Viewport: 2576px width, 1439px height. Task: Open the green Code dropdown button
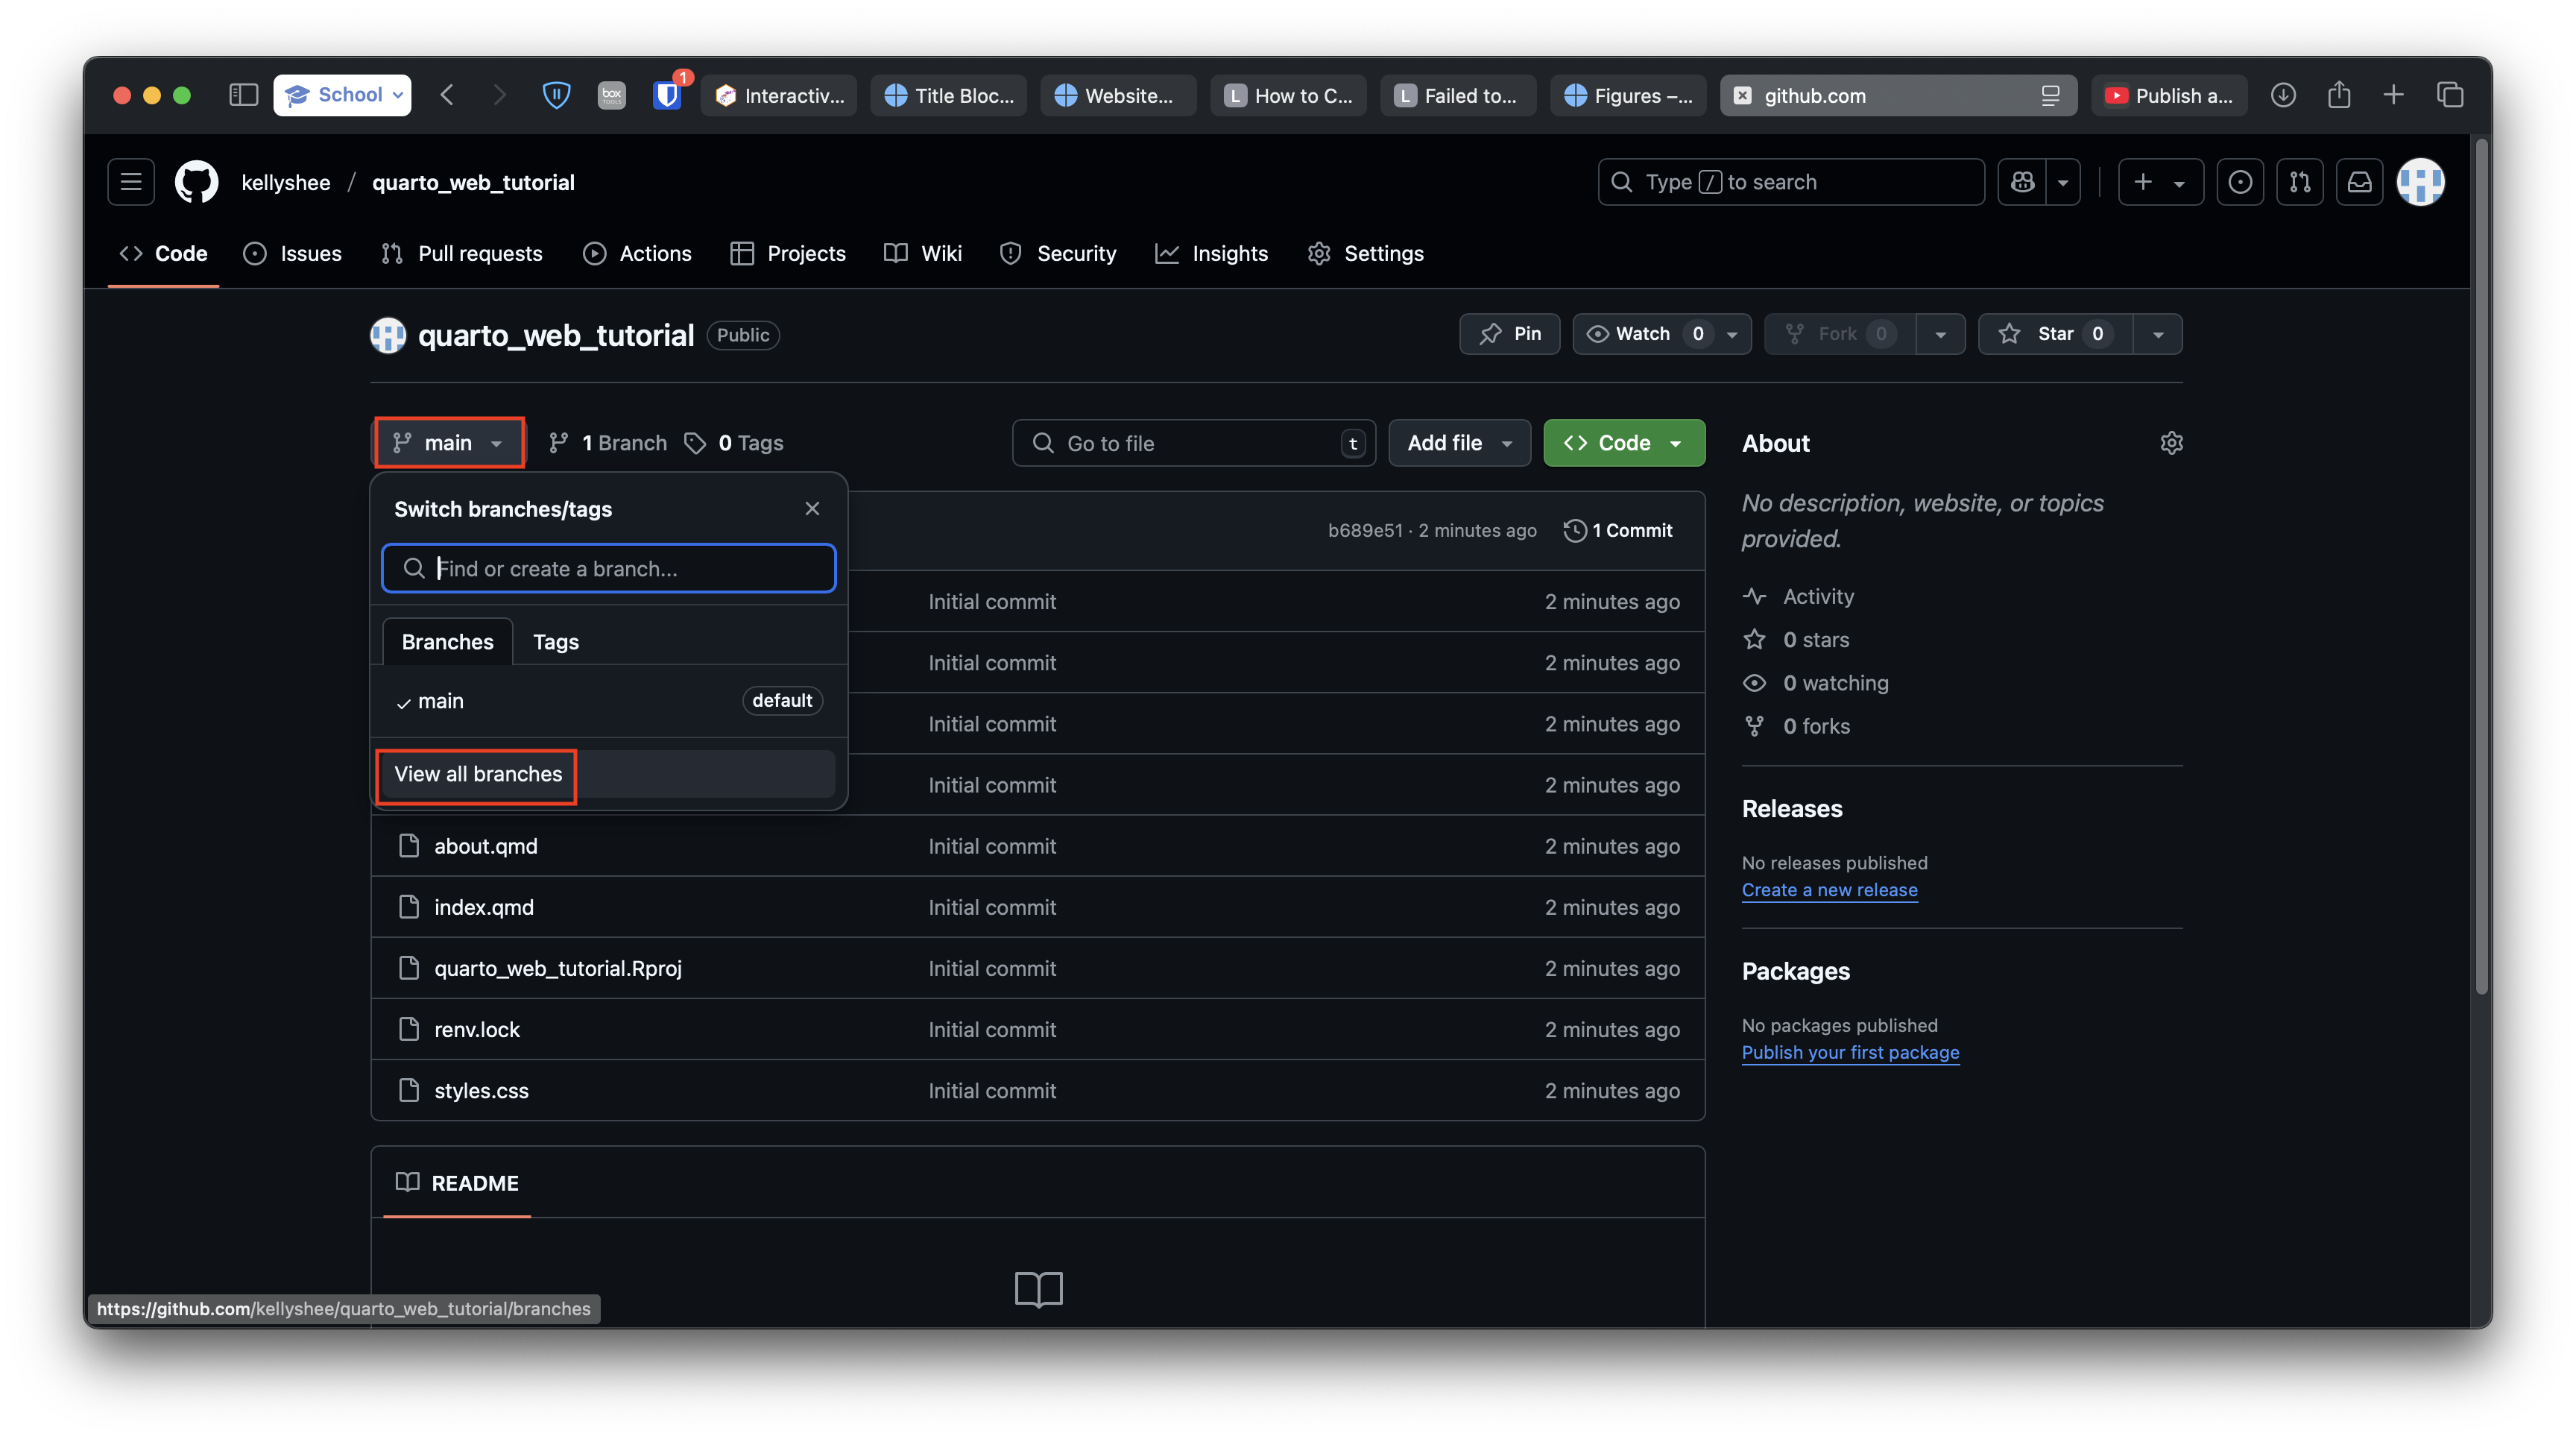[1624, 443]
